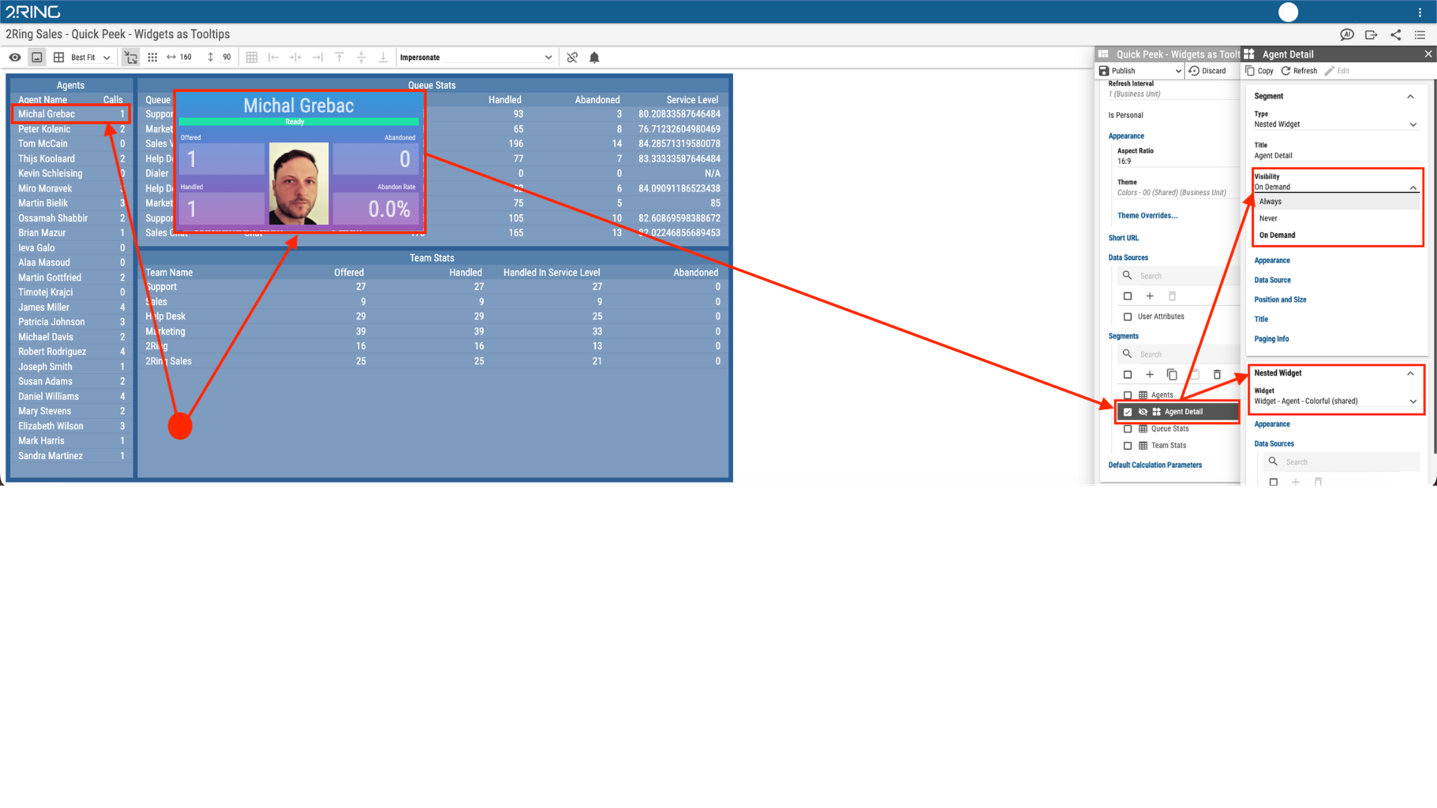This screenshot has height=808, width=1437.
Task: Click the add plus icon in Segments toolbar
Action: point(1150,375)
